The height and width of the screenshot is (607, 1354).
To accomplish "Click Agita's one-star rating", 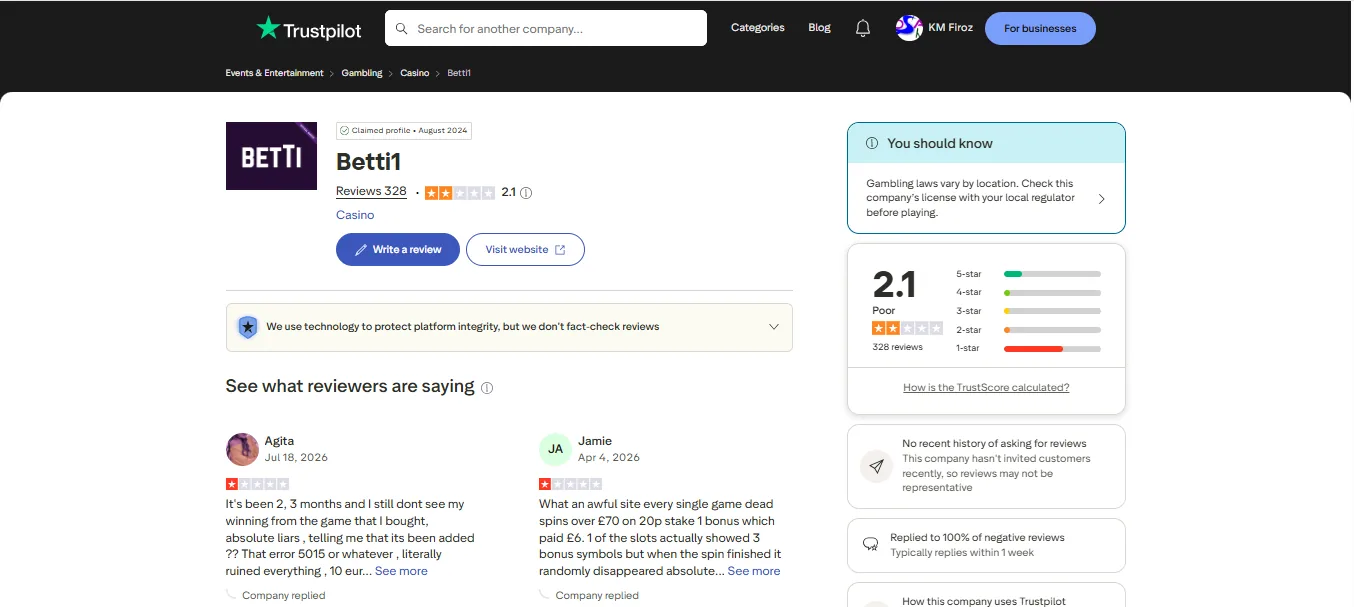I will [x=257, y=484].
